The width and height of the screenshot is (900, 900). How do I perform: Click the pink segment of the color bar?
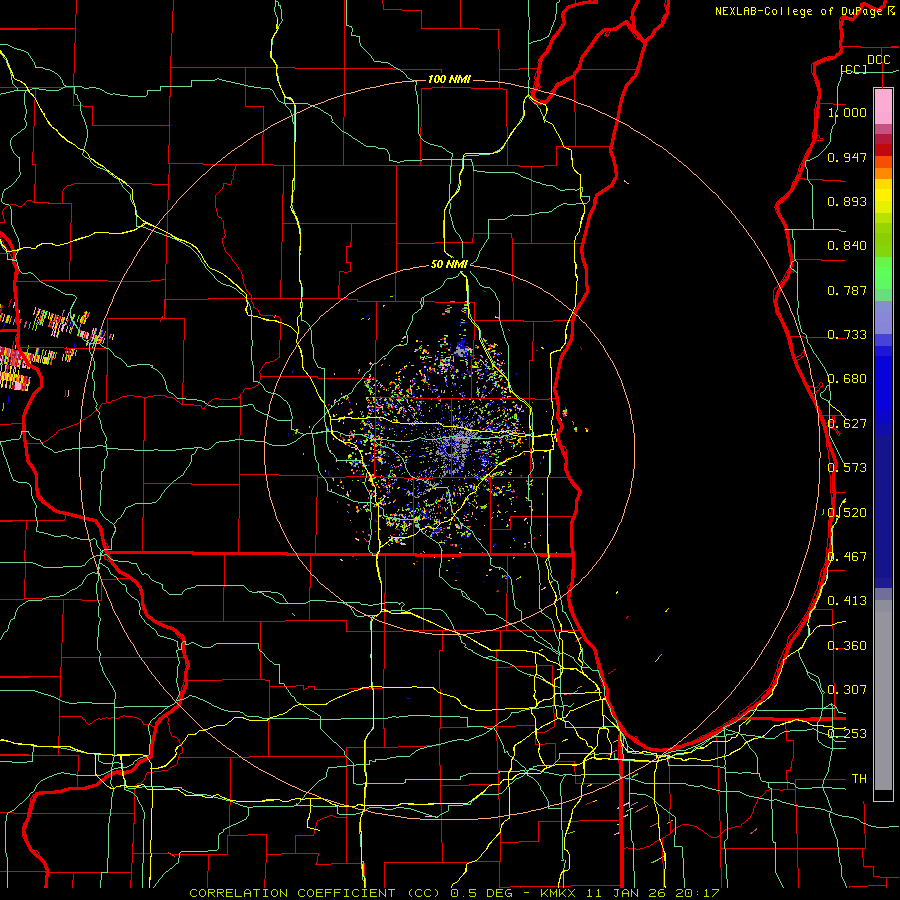pos(883,107)
